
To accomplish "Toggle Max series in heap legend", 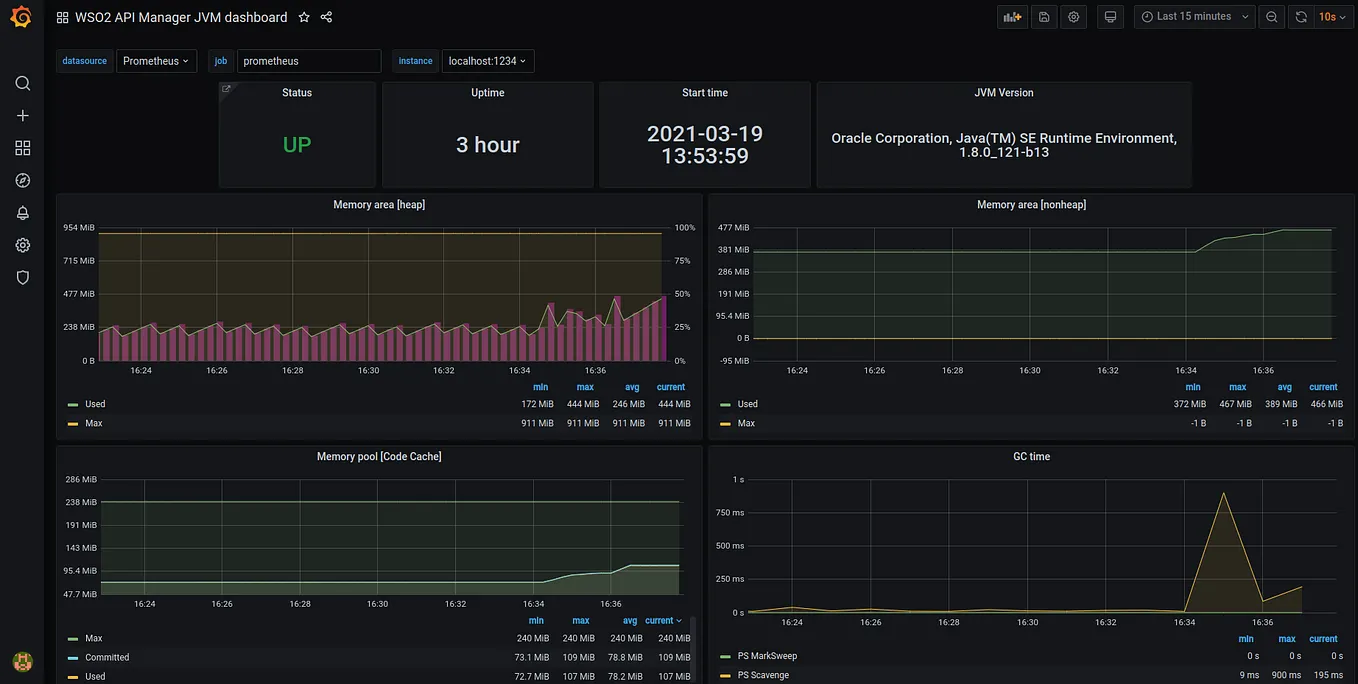I will 94,423.
